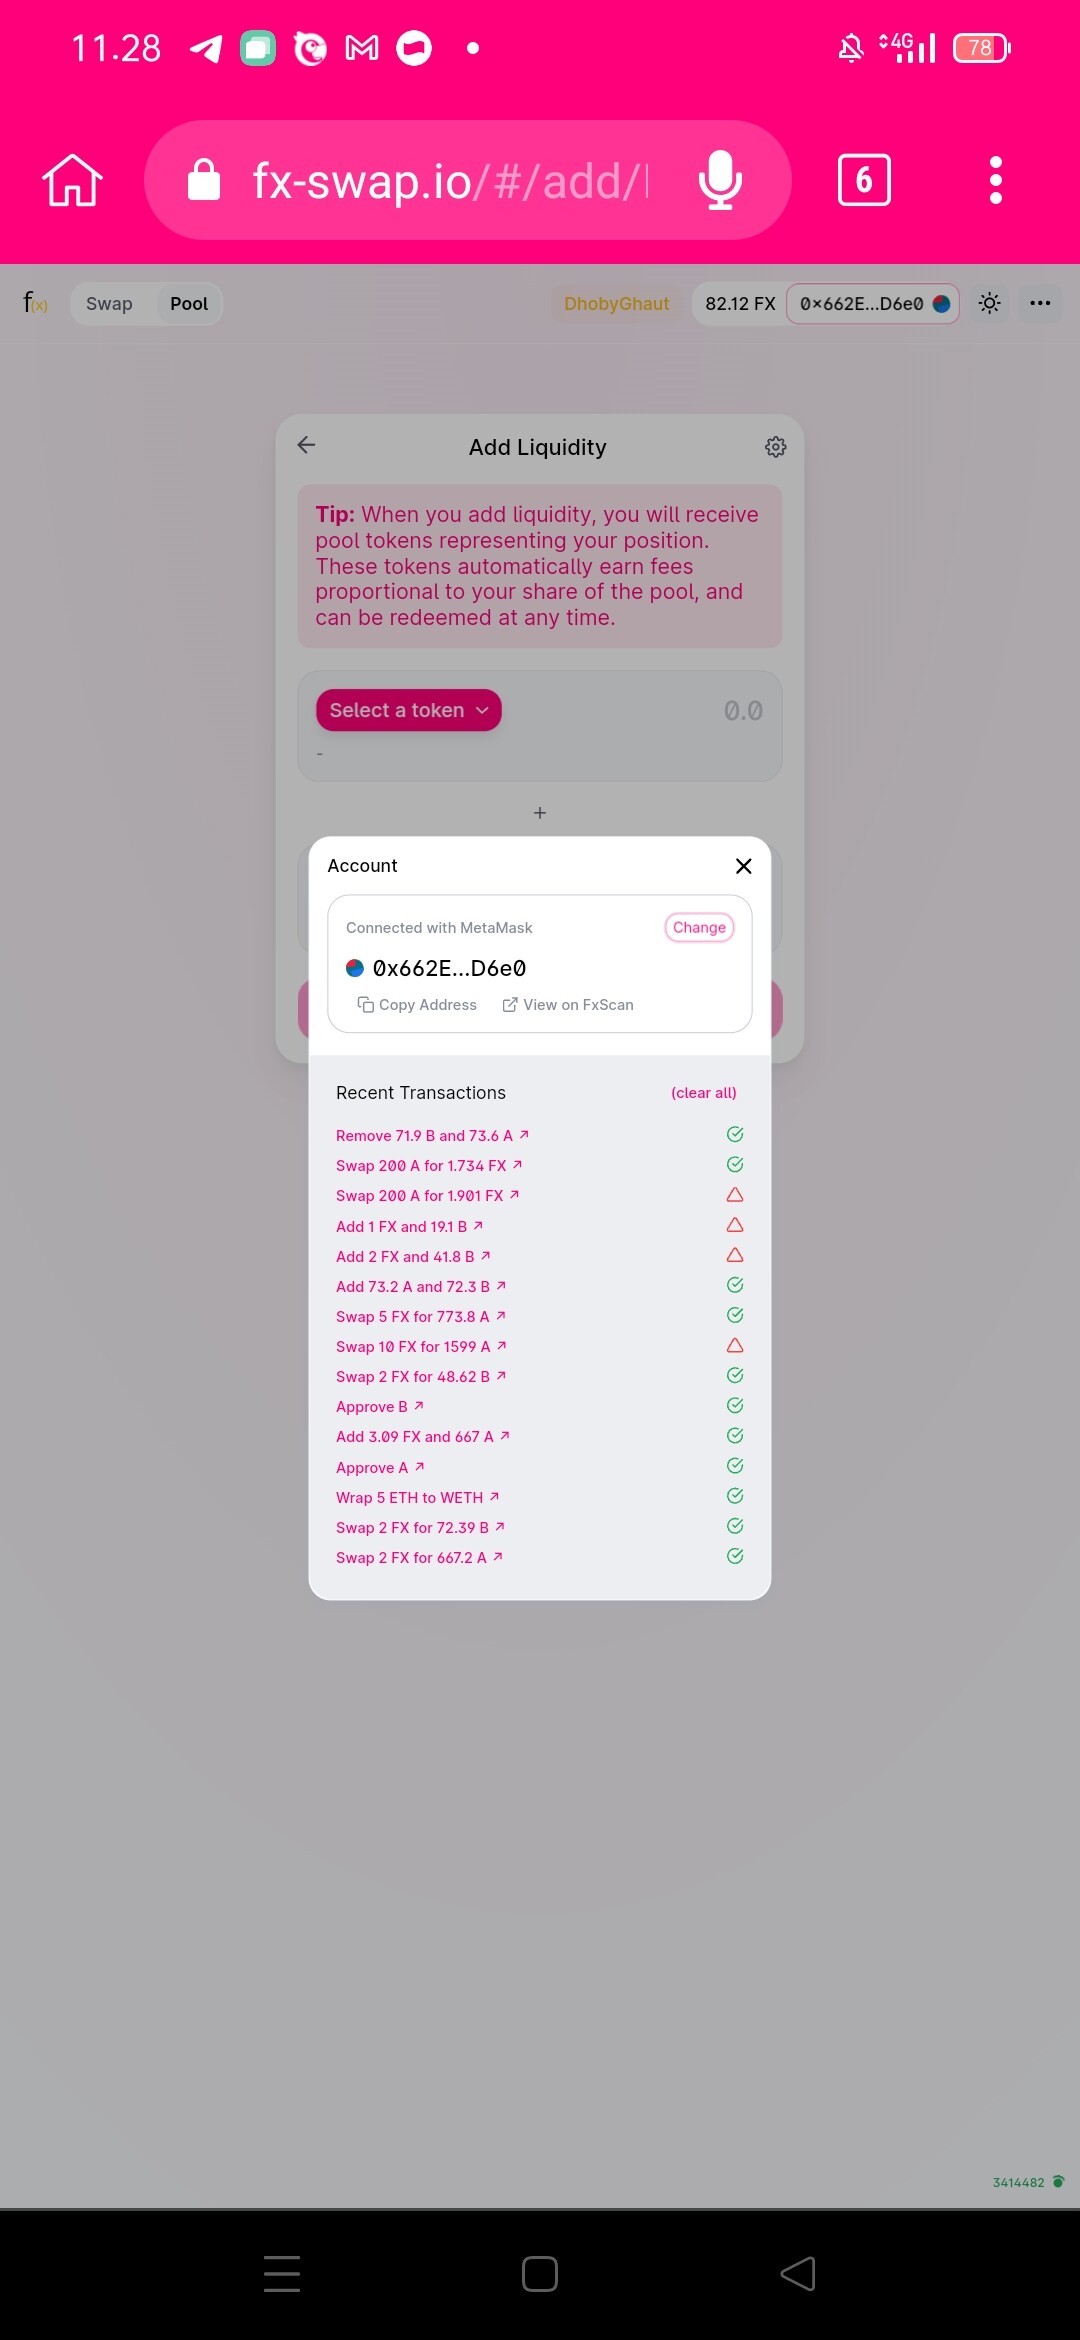The height and width of the screenshot is (2340, 1080).
Task: Click the Change wallet button
Action: pos(699,927)
